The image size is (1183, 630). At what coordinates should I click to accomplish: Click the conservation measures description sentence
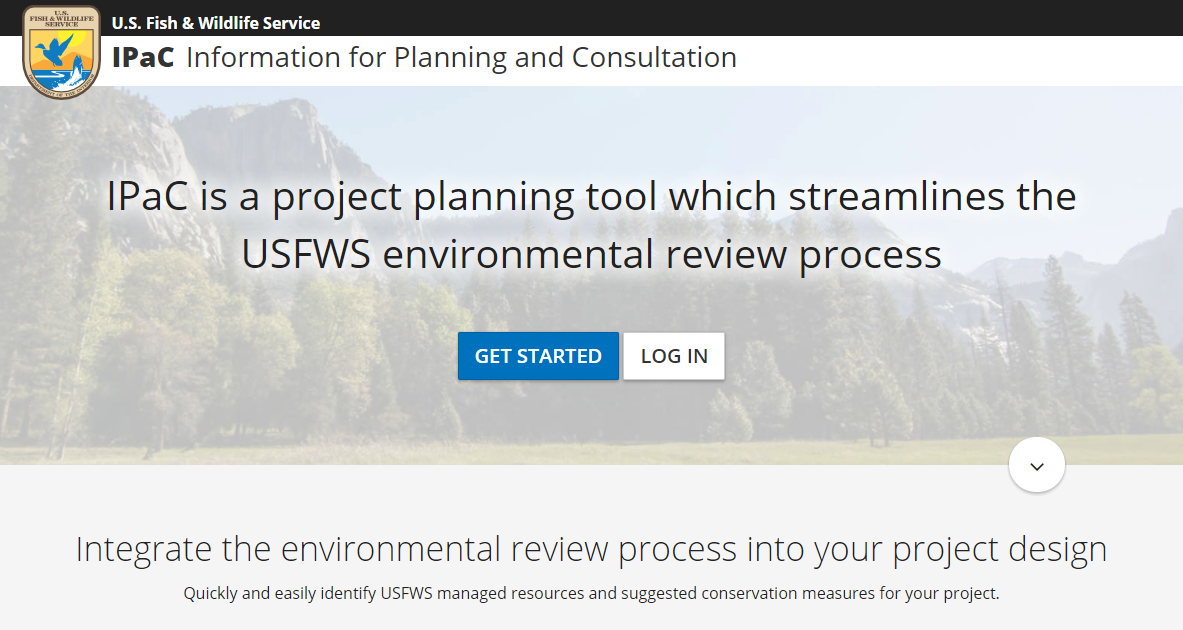591,592
